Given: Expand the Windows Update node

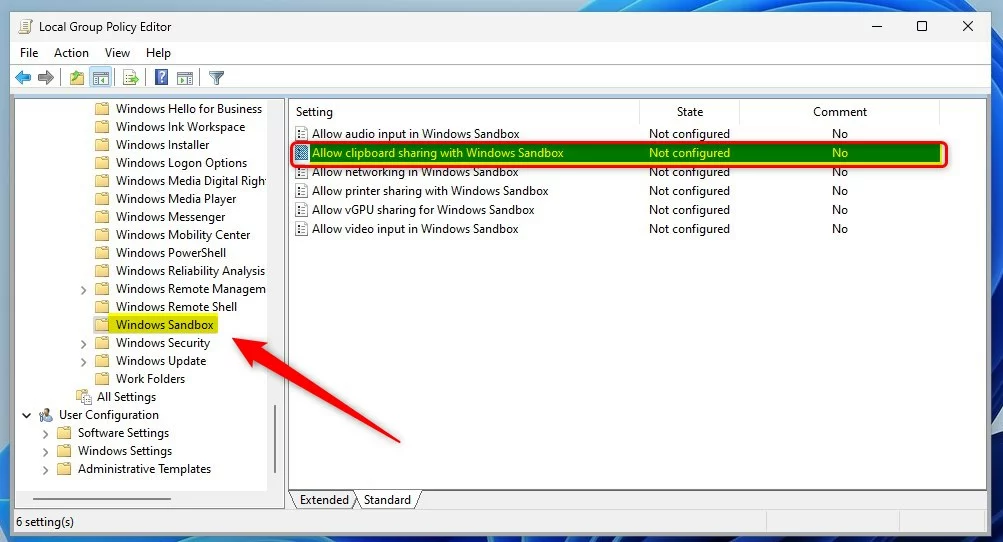Looking at the screenshot, I should (x=83, y=362).
